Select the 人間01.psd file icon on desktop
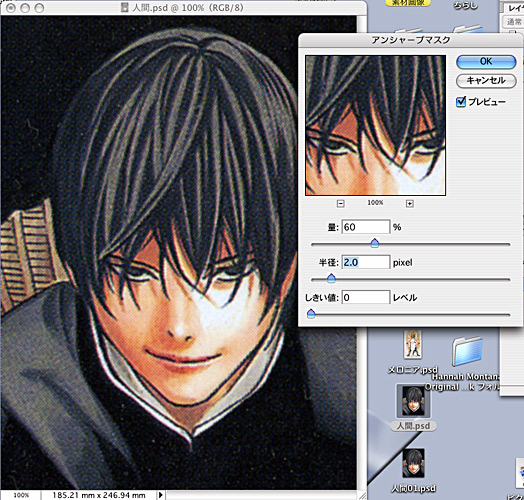524x500 pixels. [x=413, y=463]
